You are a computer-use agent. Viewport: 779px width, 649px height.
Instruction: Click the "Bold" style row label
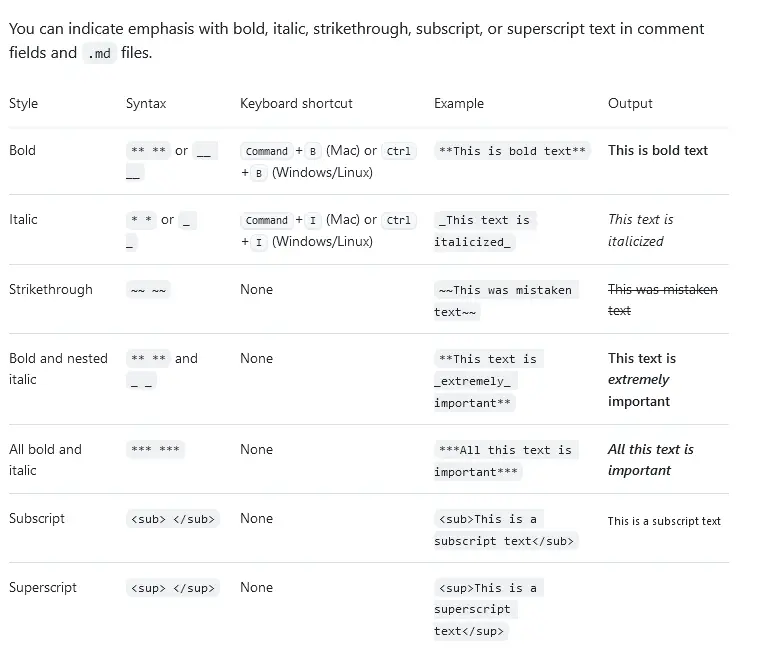coord(22,150)
